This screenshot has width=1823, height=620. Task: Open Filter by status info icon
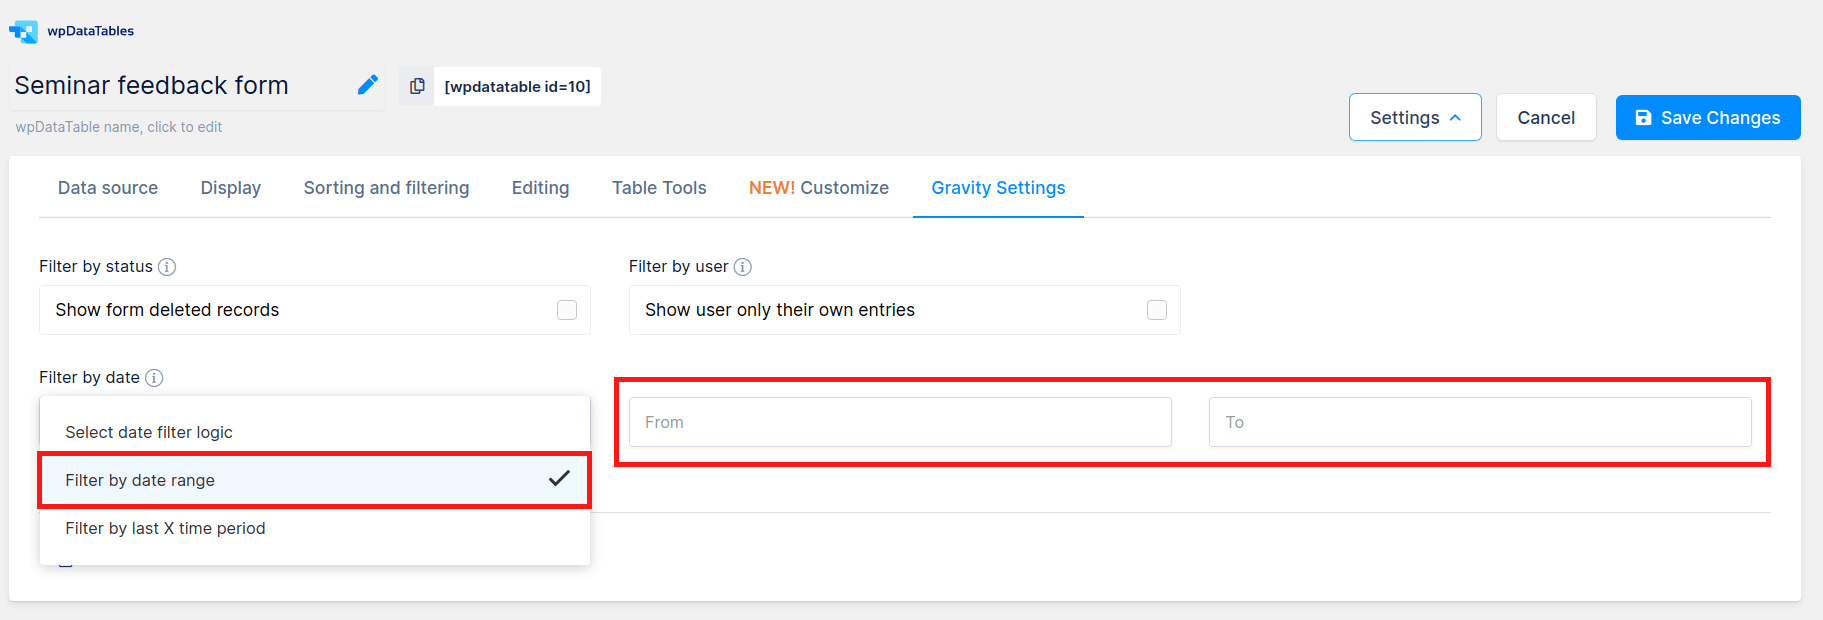[x=167, y=267]
